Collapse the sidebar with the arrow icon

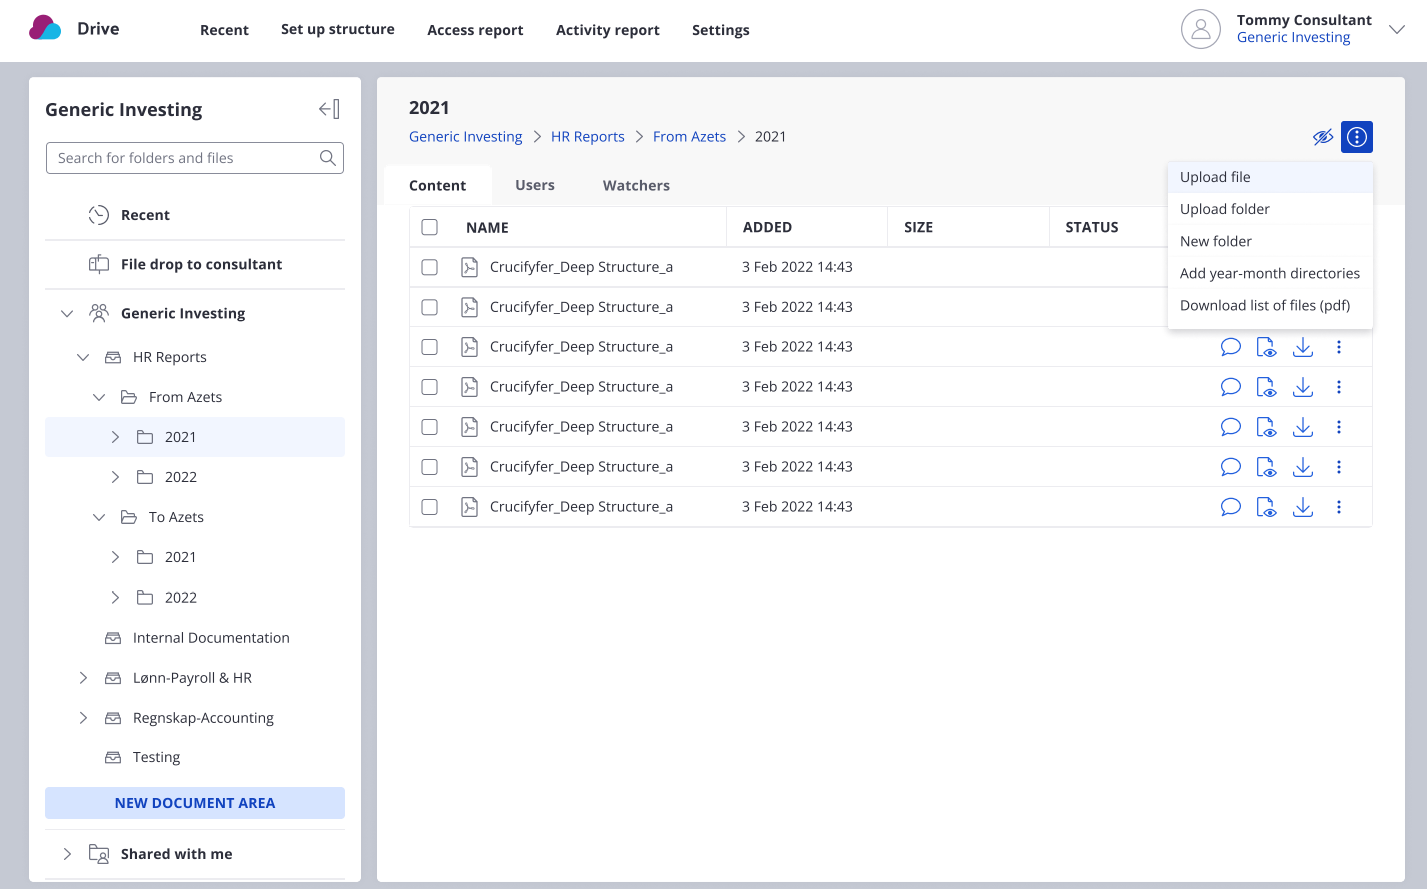(x=329, y=109)
